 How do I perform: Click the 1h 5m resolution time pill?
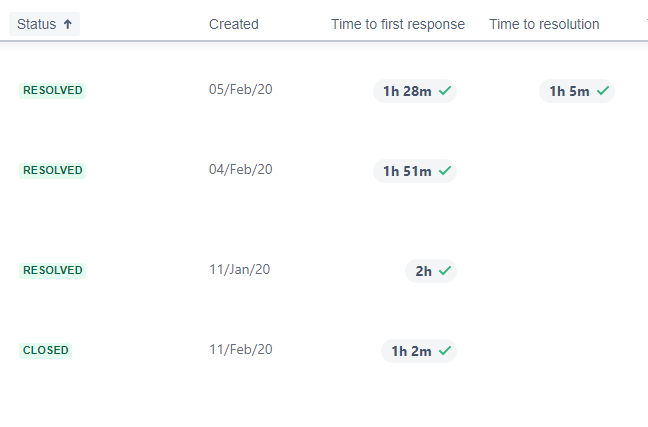(577, 91)
